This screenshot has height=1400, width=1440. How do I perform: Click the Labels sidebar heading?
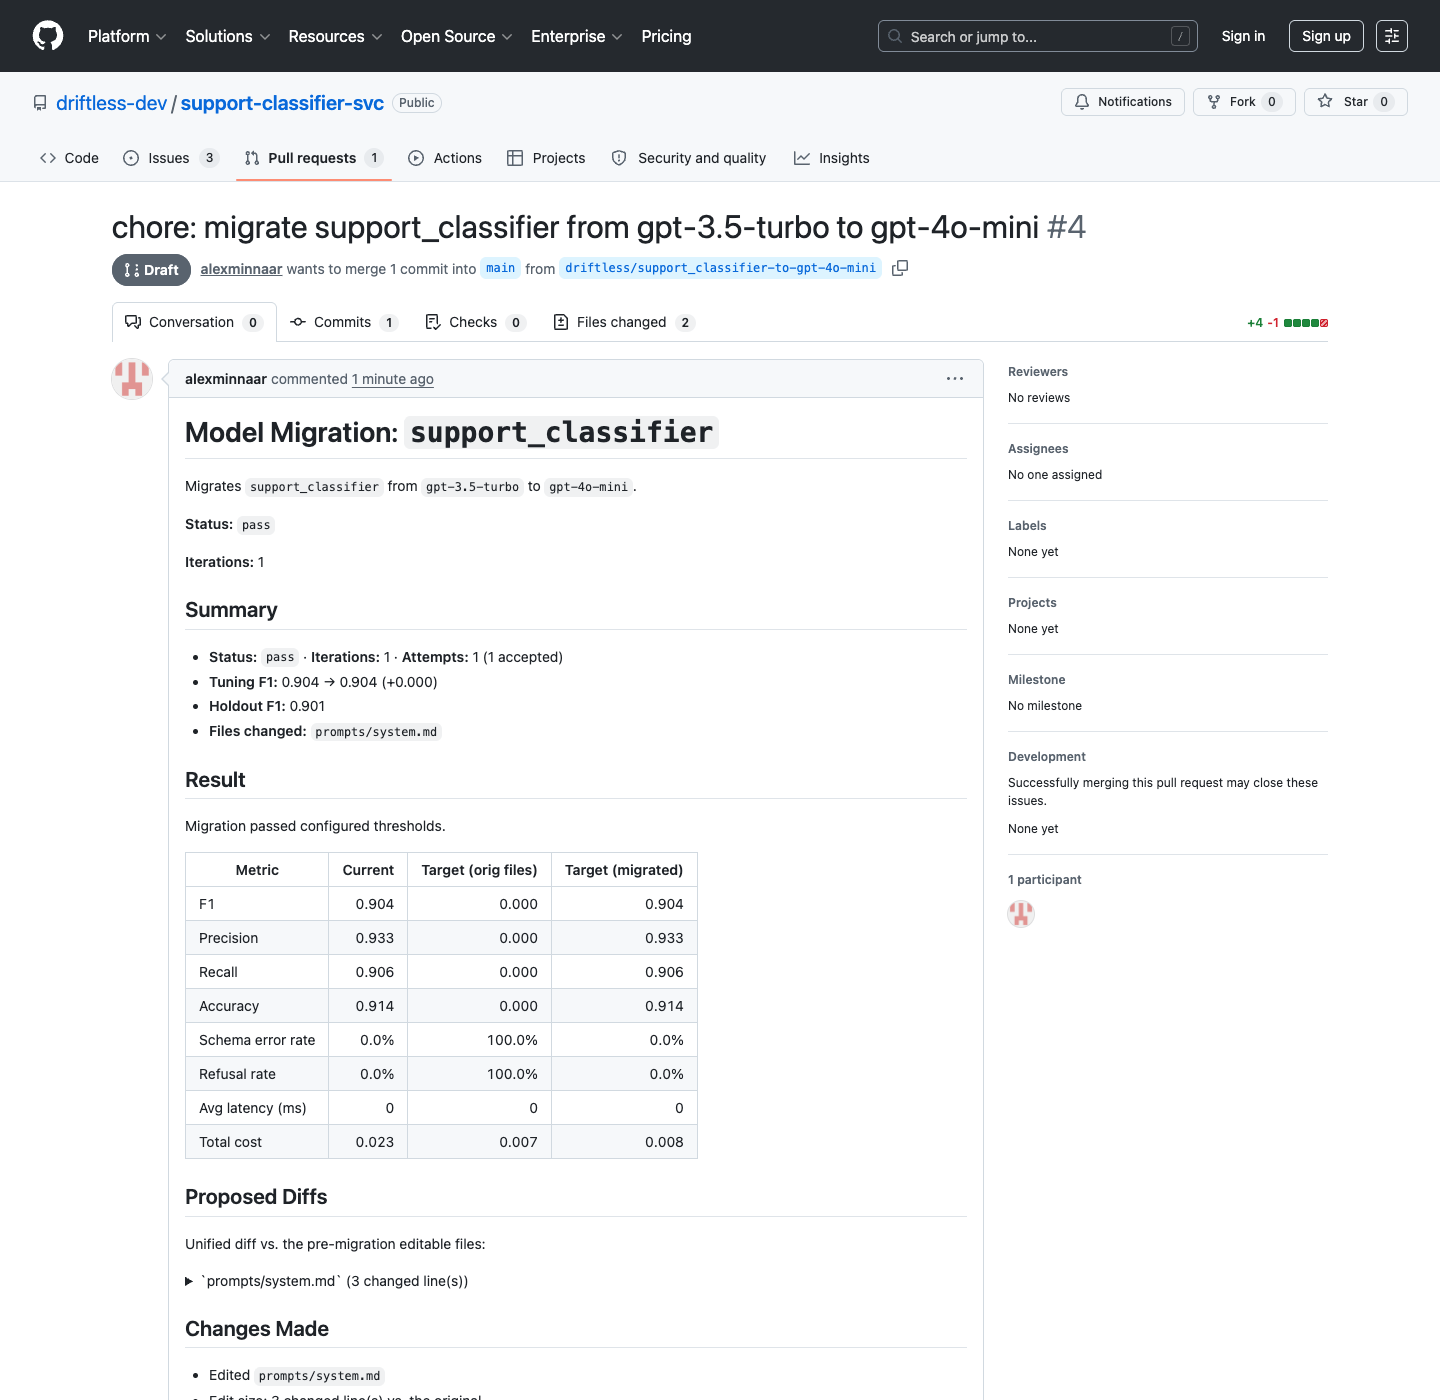click(1027, 526)
